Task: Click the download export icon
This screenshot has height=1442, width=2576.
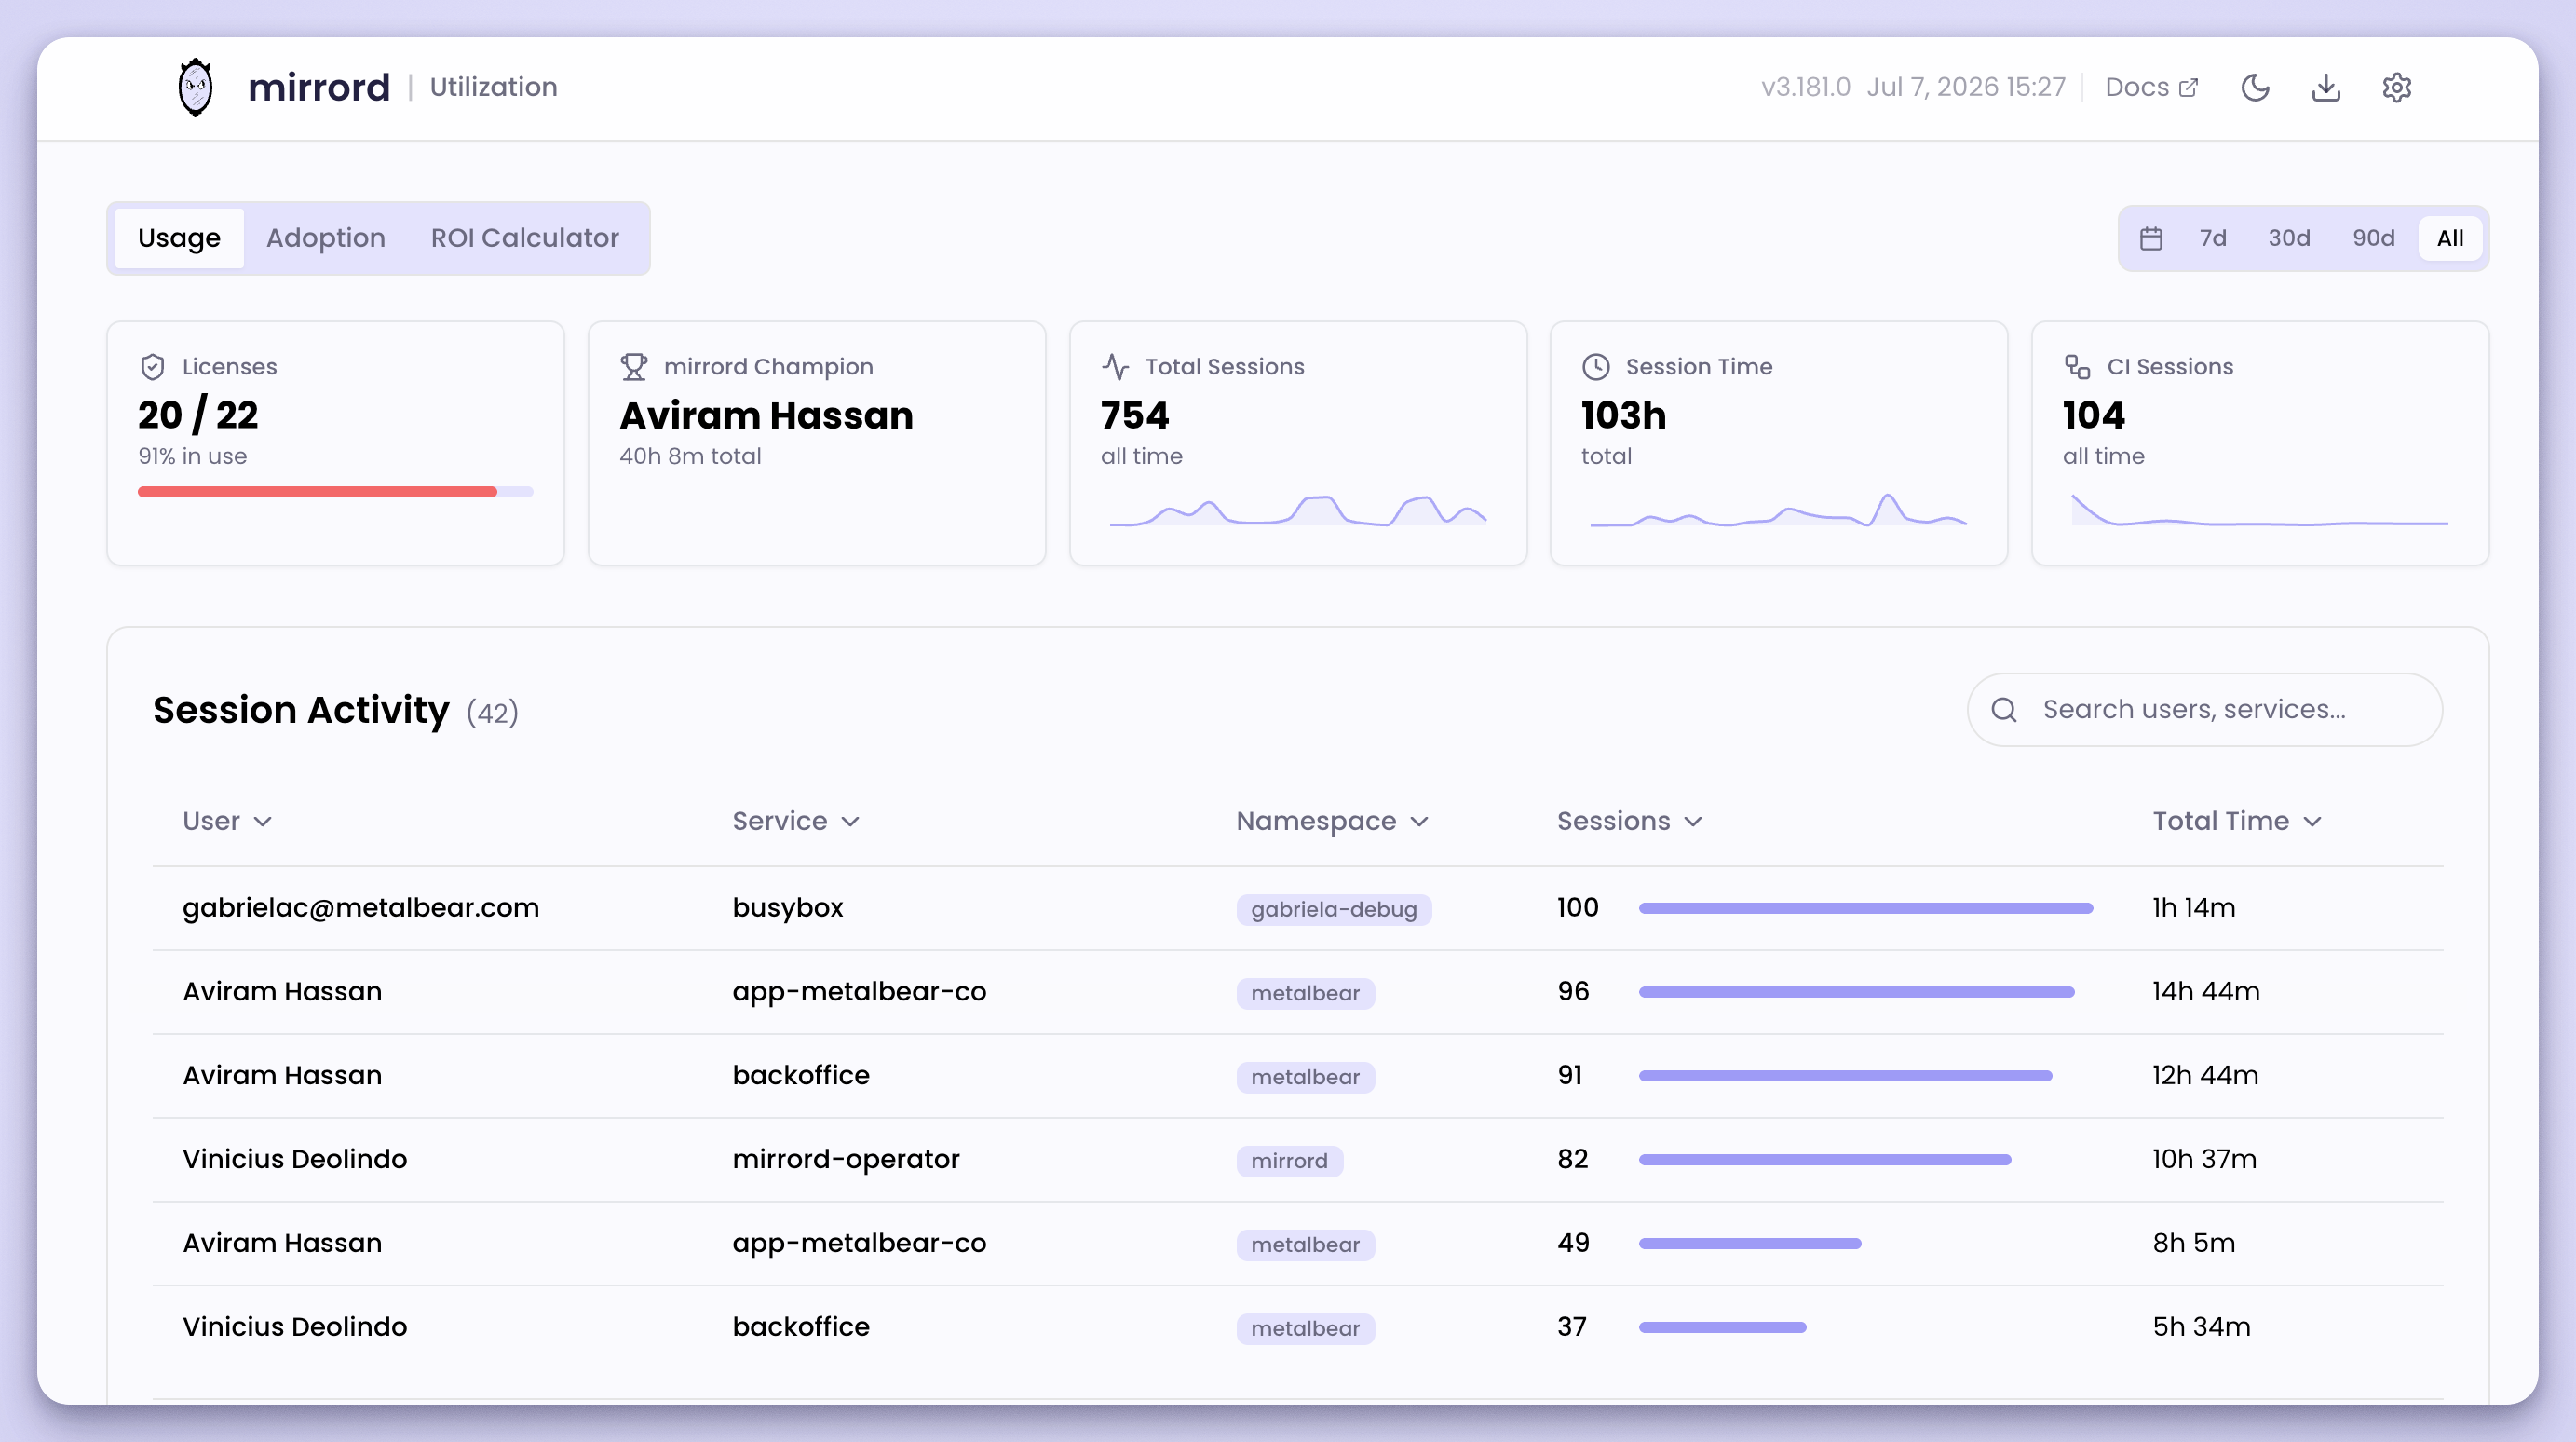Action: pyautogui.click(x=2326, y=88)
